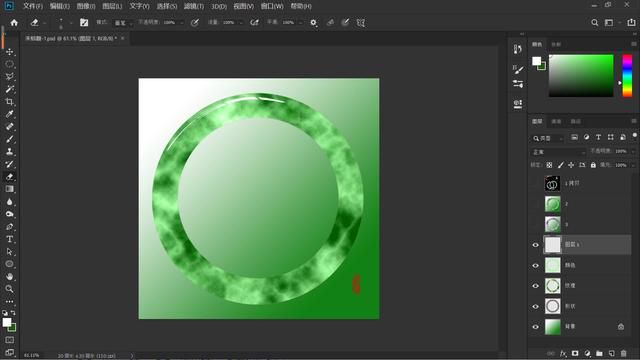Open the 滤镜 (Filter) menu
Screen dimensions: 640x360
click(x=193, y=6)
